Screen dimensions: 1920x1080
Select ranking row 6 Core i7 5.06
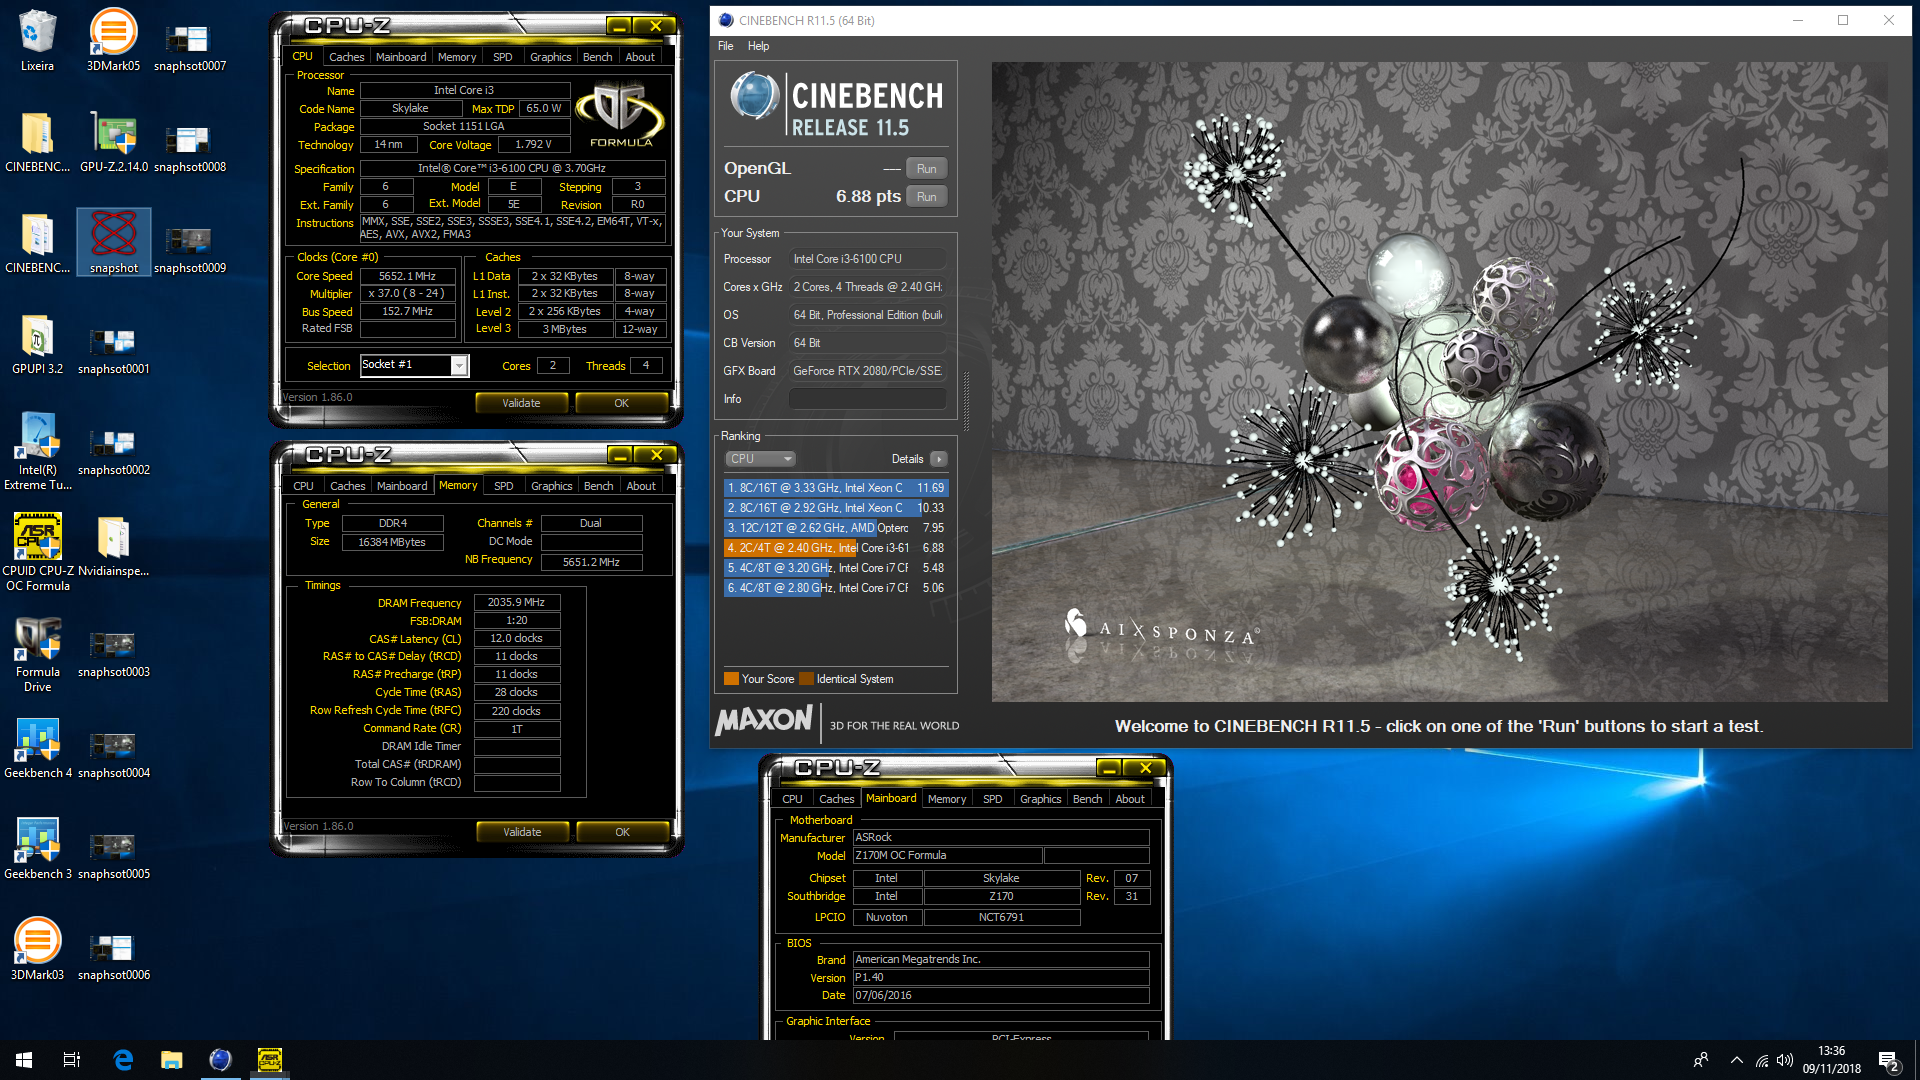tap(835, 588)
